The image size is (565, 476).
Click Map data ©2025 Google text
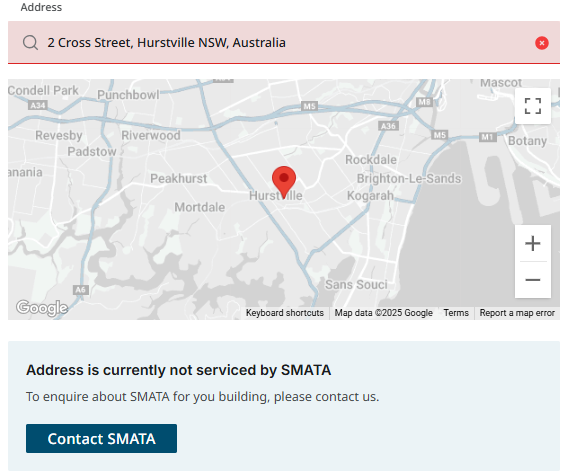point(383,313)
